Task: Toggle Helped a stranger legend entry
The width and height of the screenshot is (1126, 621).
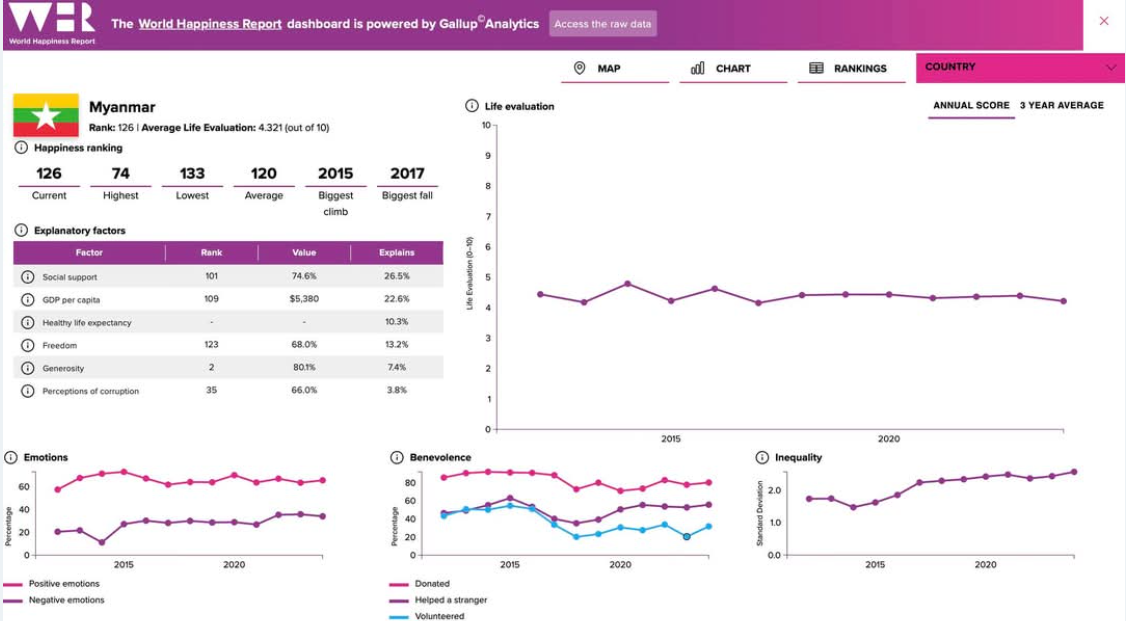Action: 439,600
